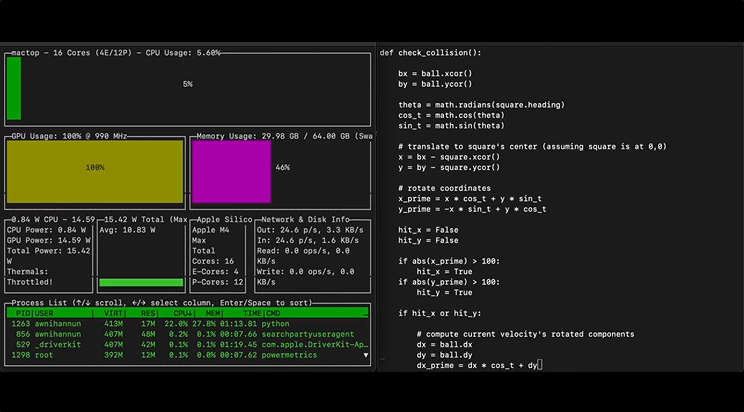Select the PID column header
Screen dimensions: 744x412
pyautogui.click(x=23, y=313)
